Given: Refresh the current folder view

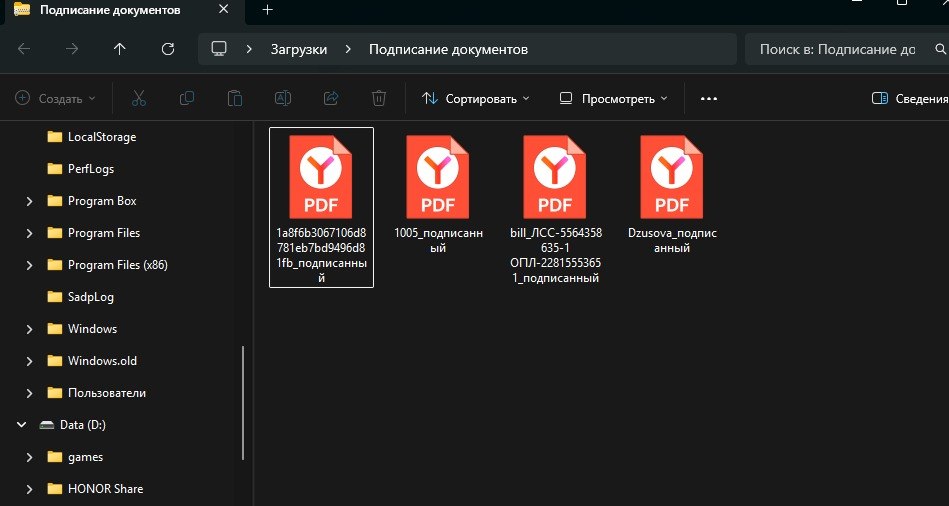Looking at the screenshot, I should pyautogui.click(x=168, y=49).
